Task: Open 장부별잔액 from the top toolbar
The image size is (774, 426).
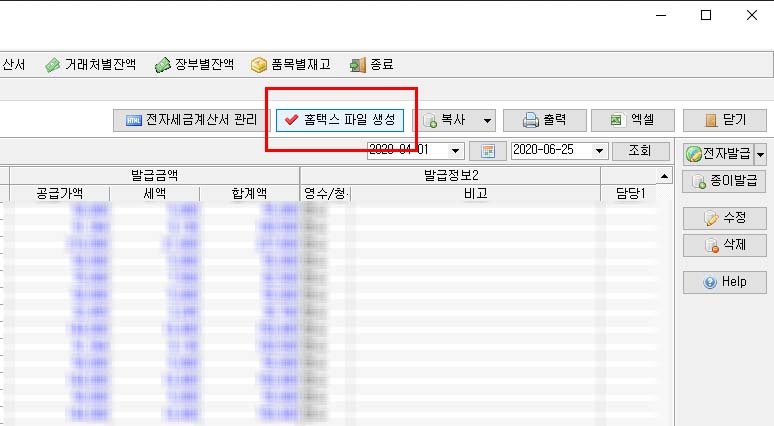Action: coord(194,64)
